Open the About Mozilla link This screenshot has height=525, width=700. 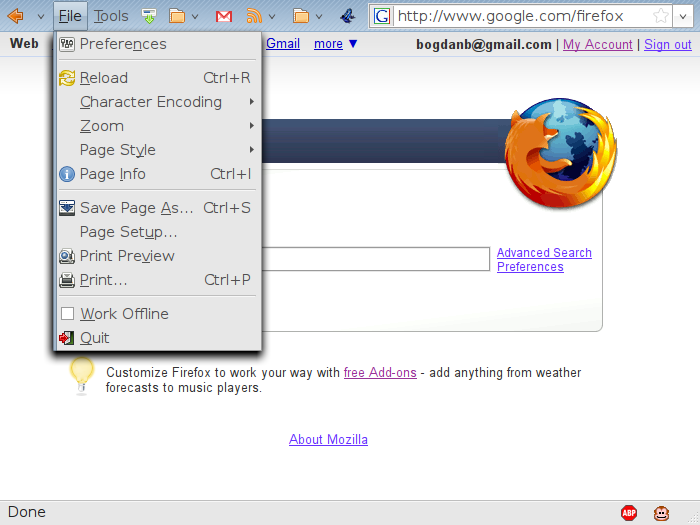pyautogui.click(x=328, y=440)
